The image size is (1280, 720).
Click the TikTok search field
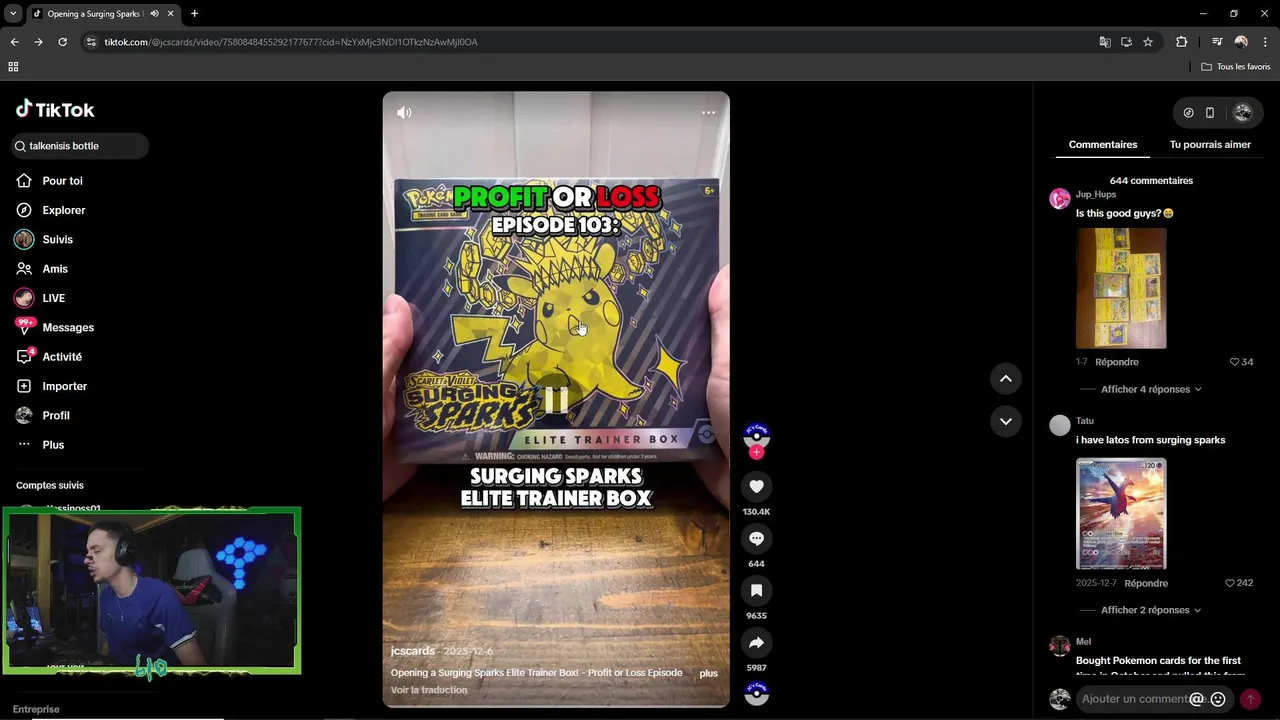(x=79, y=146)
